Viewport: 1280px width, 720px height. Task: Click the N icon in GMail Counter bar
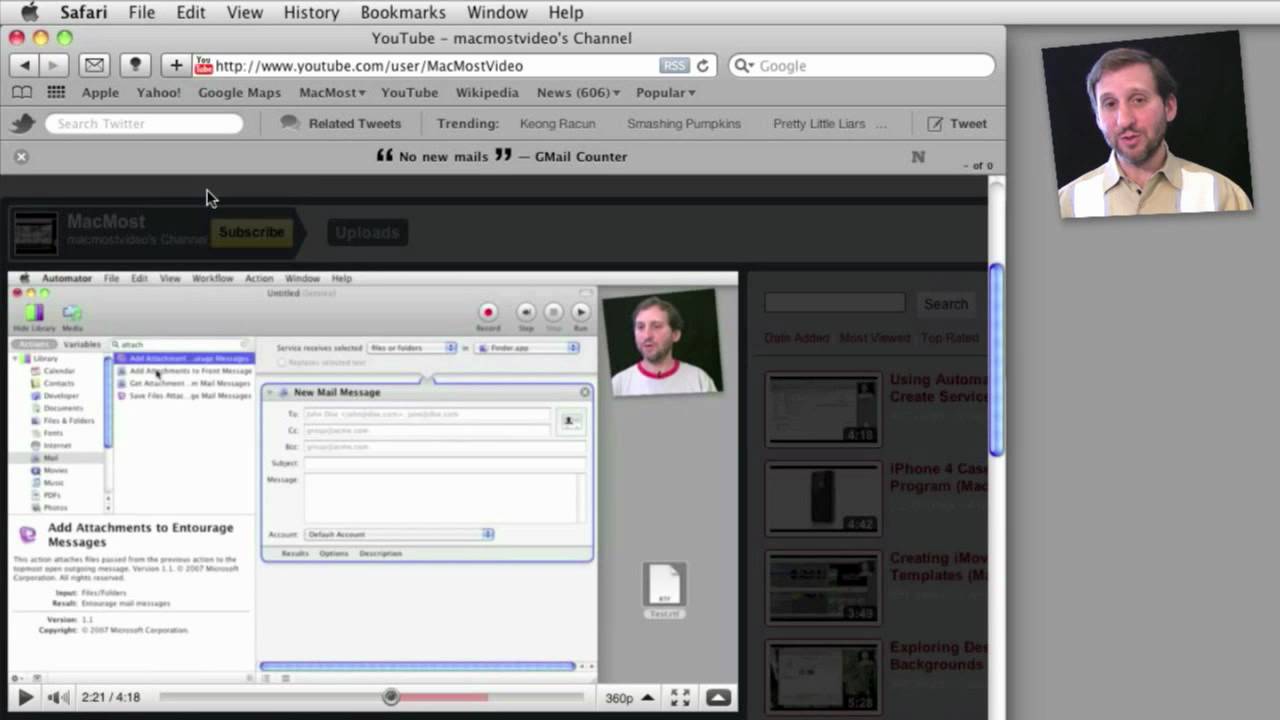918,157
